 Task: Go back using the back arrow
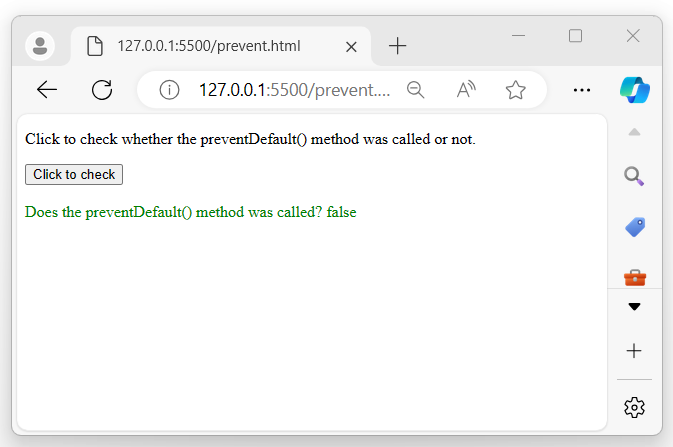[47, 90]
